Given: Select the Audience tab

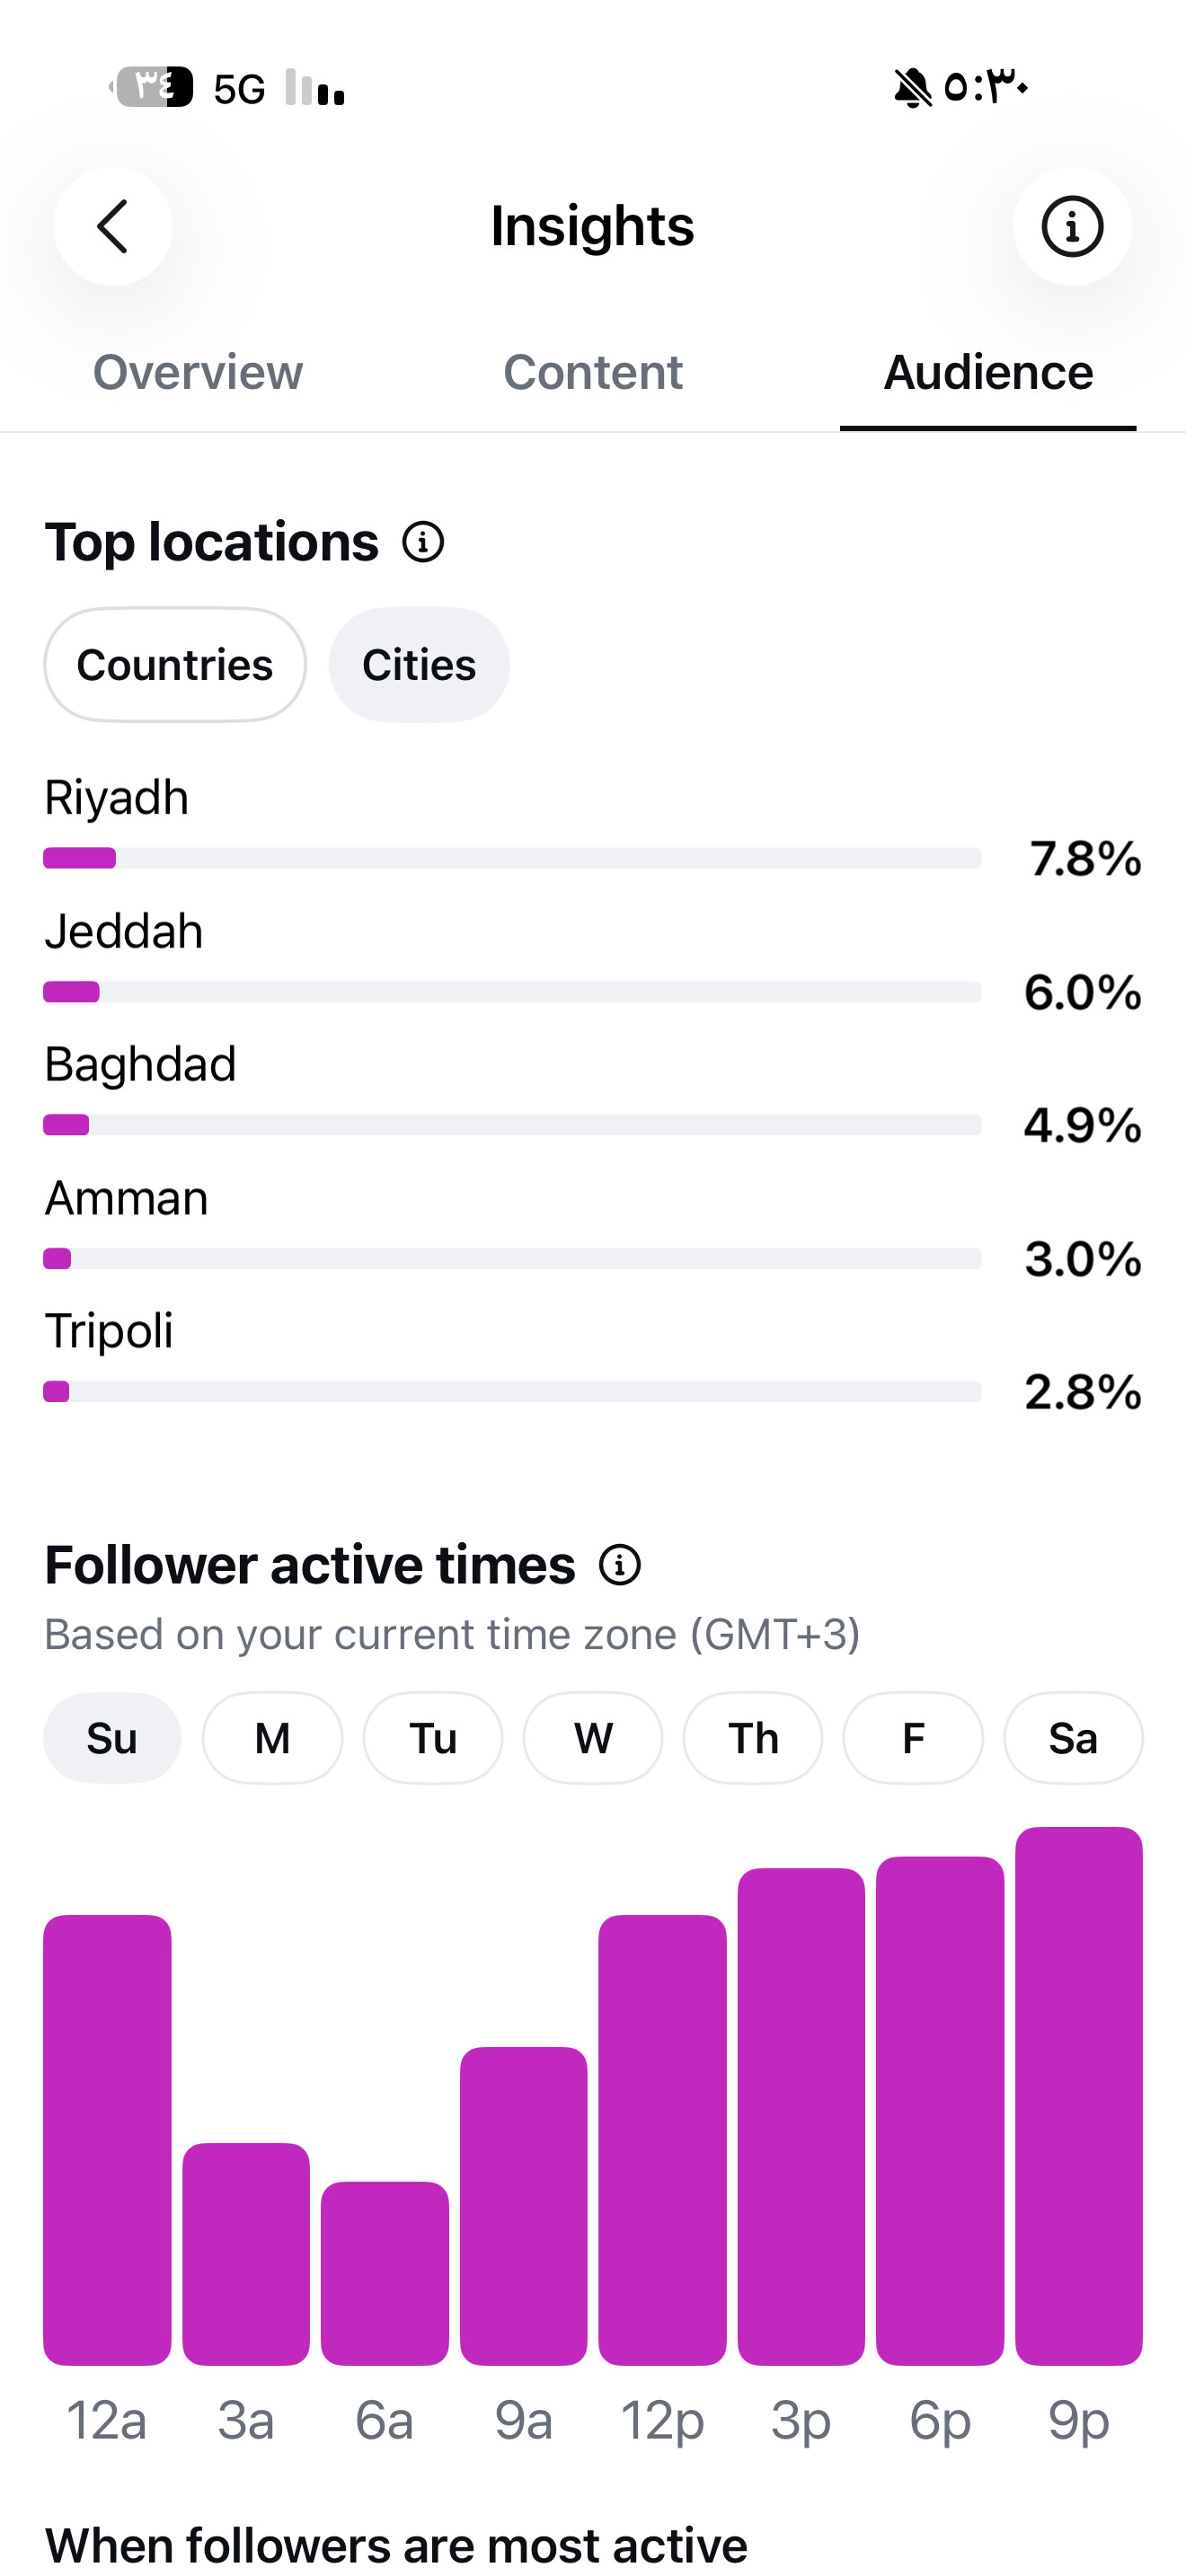Looking at the screenshot, I should pyautogui.click(x=988, y=372).
